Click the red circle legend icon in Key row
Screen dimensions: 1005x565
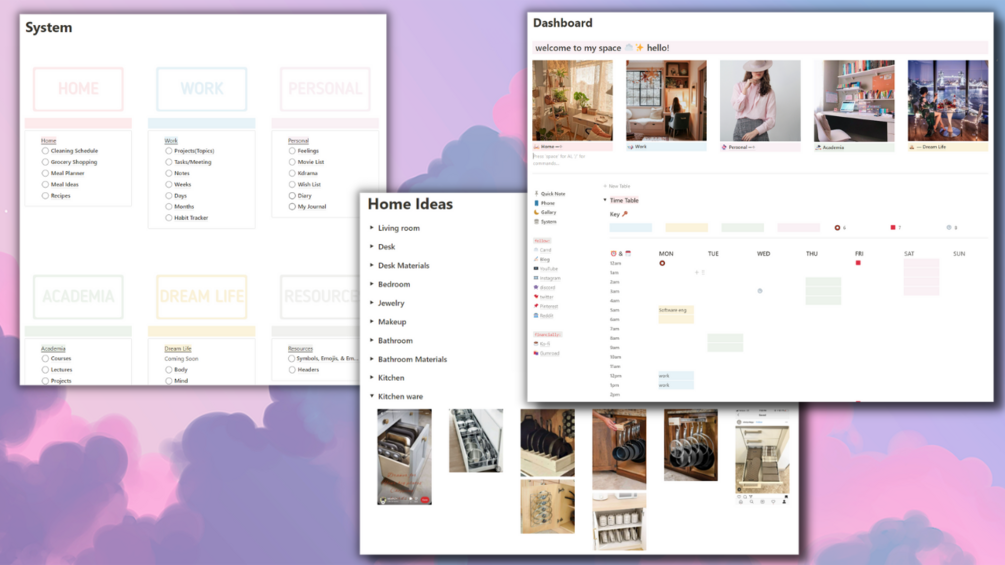click(x=837, y=227)
